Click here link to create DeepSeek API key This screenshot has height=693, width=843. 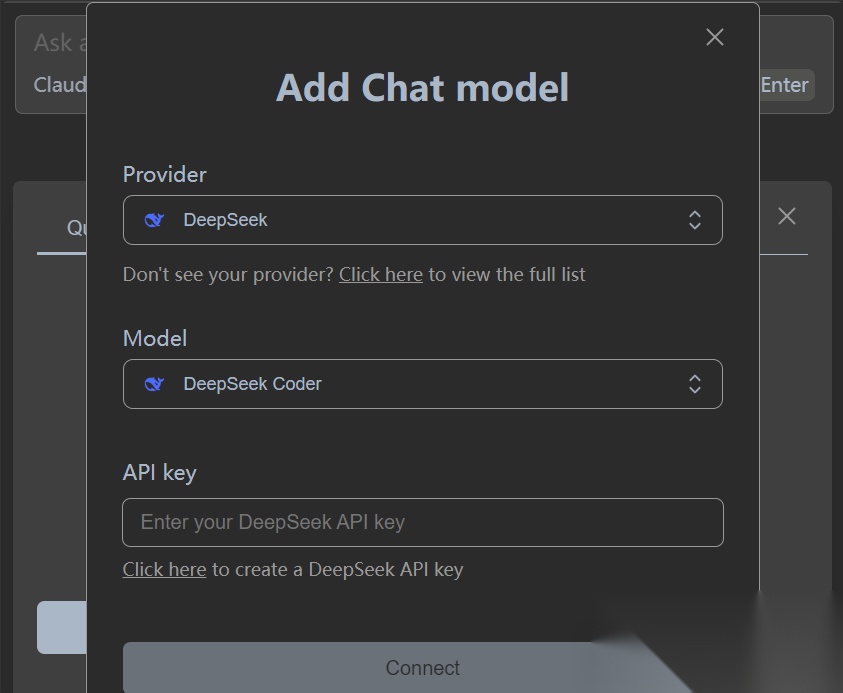click(x=165, y=569)
